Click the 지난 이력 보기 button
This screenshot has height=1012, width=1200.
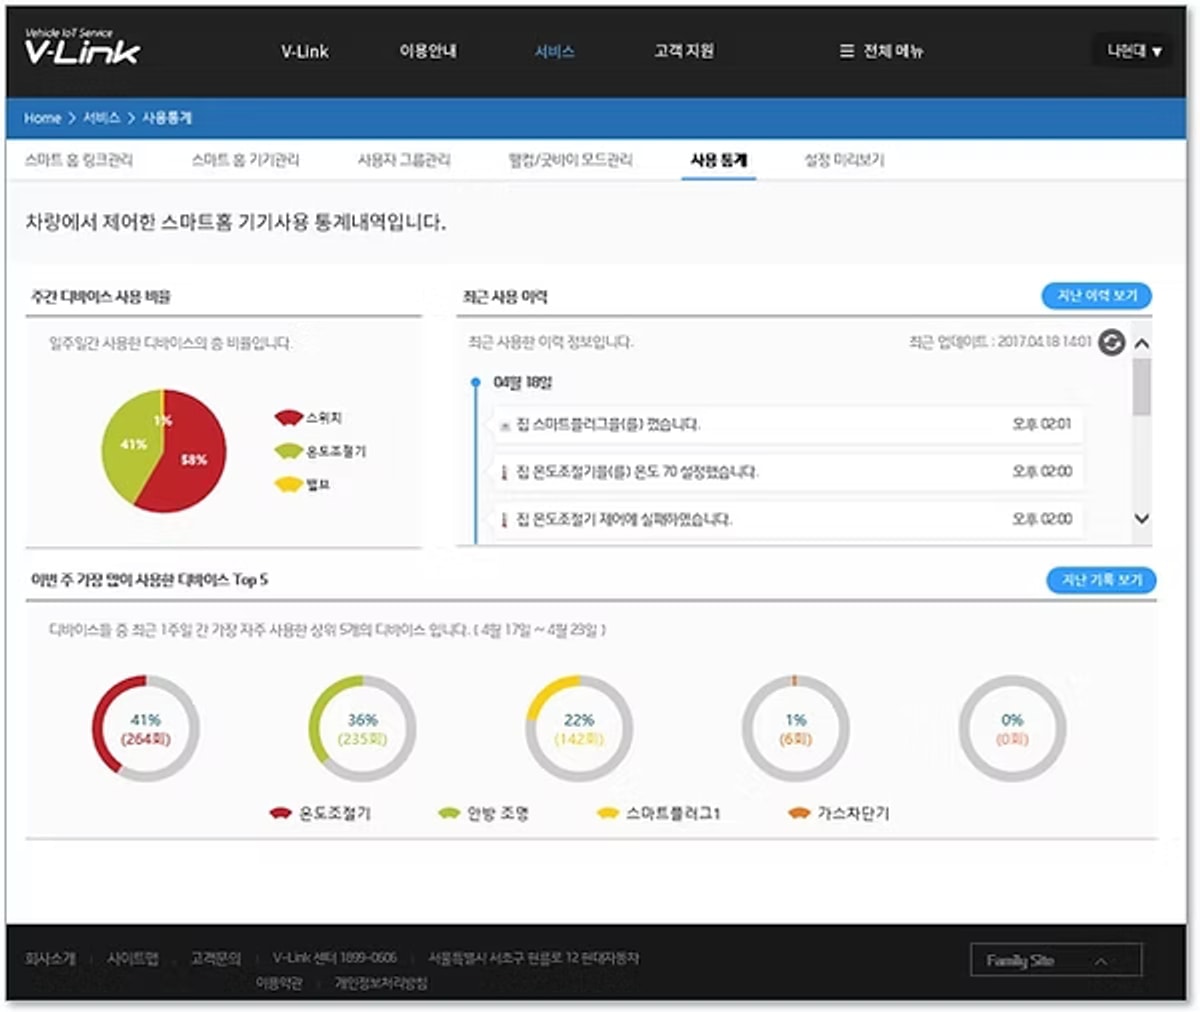pos(1096,296)
